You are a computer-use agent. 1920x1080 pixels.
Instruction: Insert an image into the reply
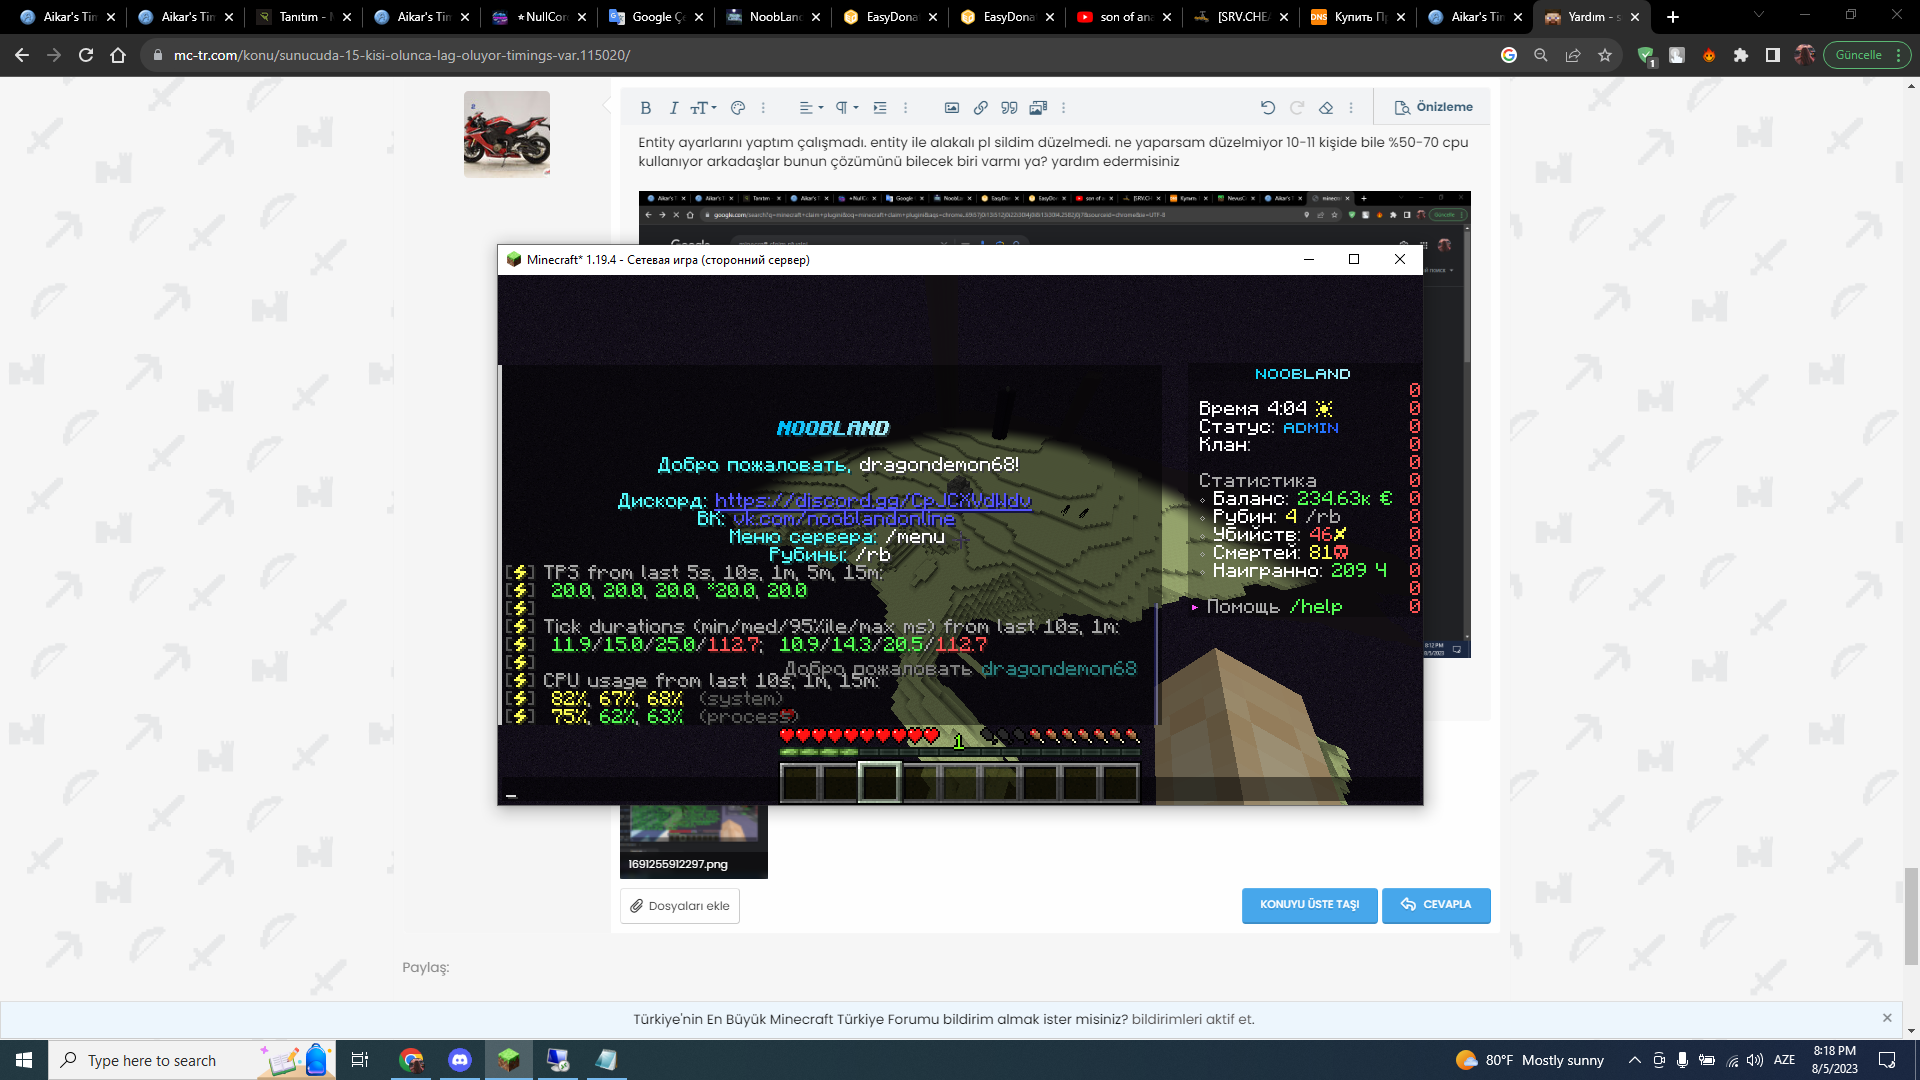[952, 108]
